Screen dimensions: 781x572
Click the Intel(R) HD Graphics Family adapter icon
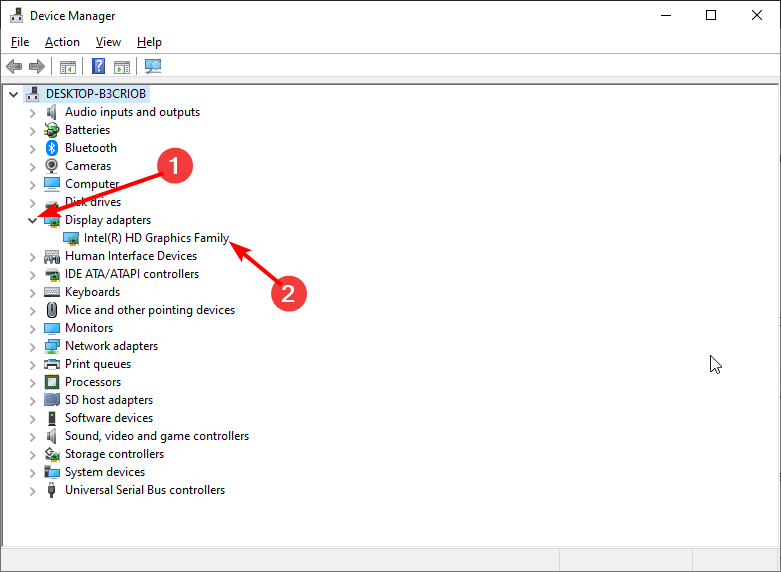[71, 238]
